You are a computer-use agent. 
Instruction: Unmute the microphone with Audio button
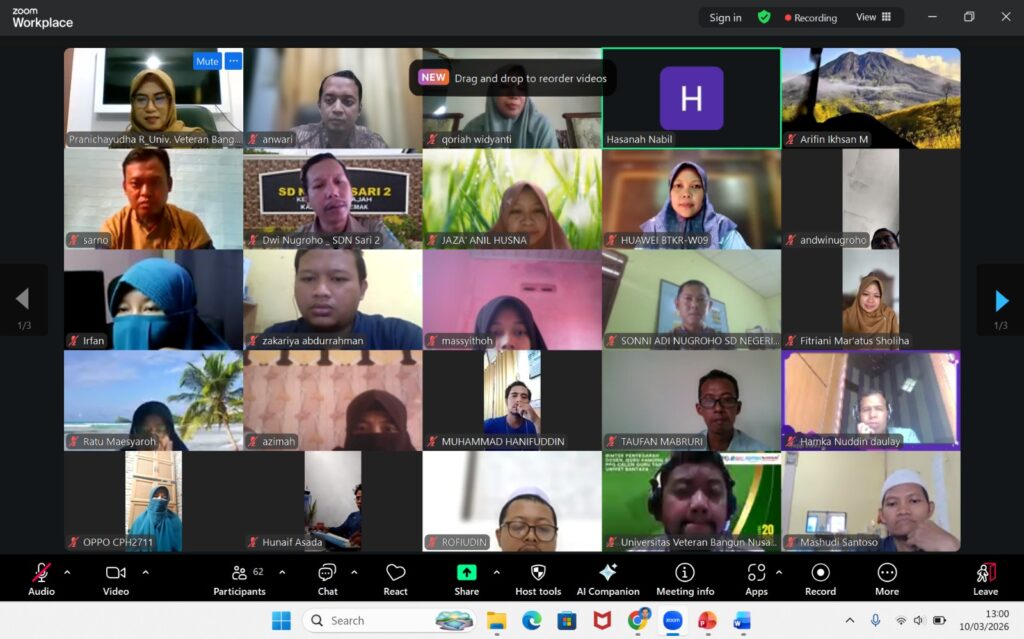pos(41,578)
